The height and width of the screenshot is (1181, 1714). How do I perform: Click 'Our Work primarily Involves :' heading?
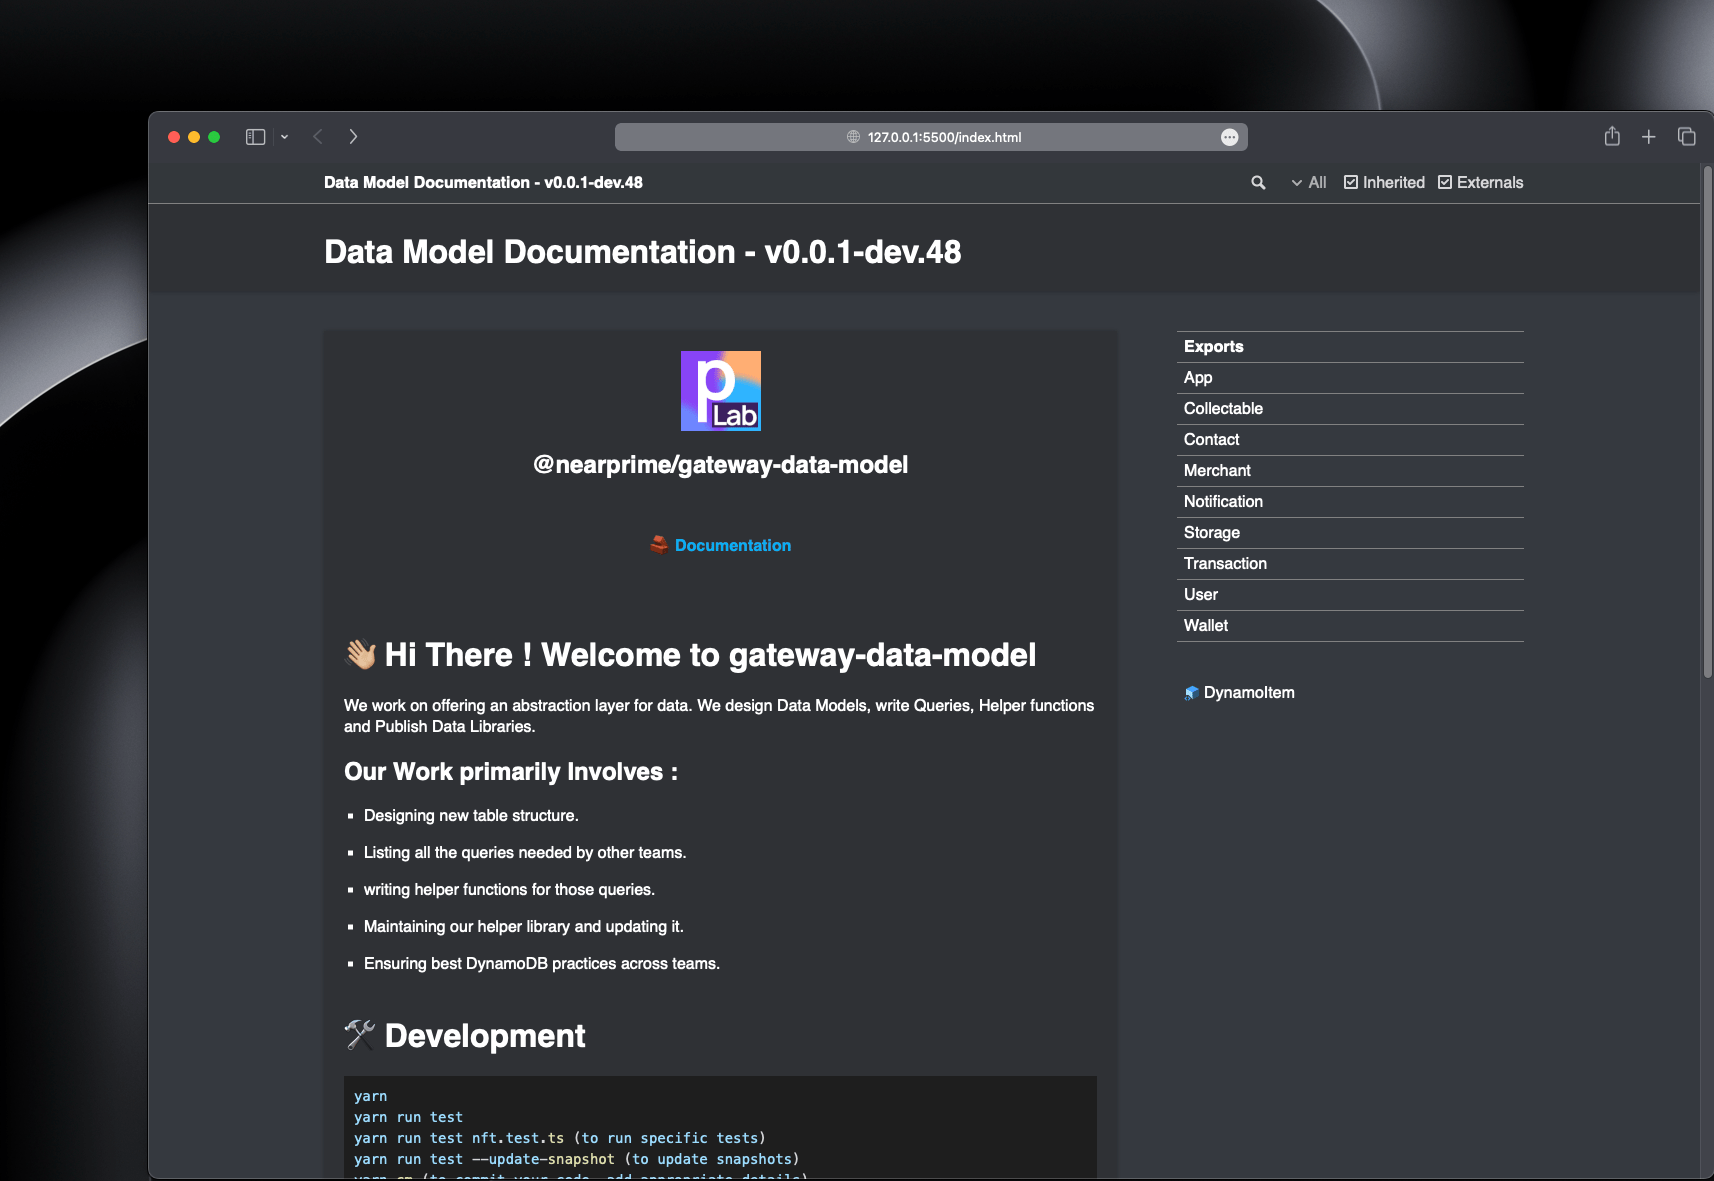coord(511,772)
